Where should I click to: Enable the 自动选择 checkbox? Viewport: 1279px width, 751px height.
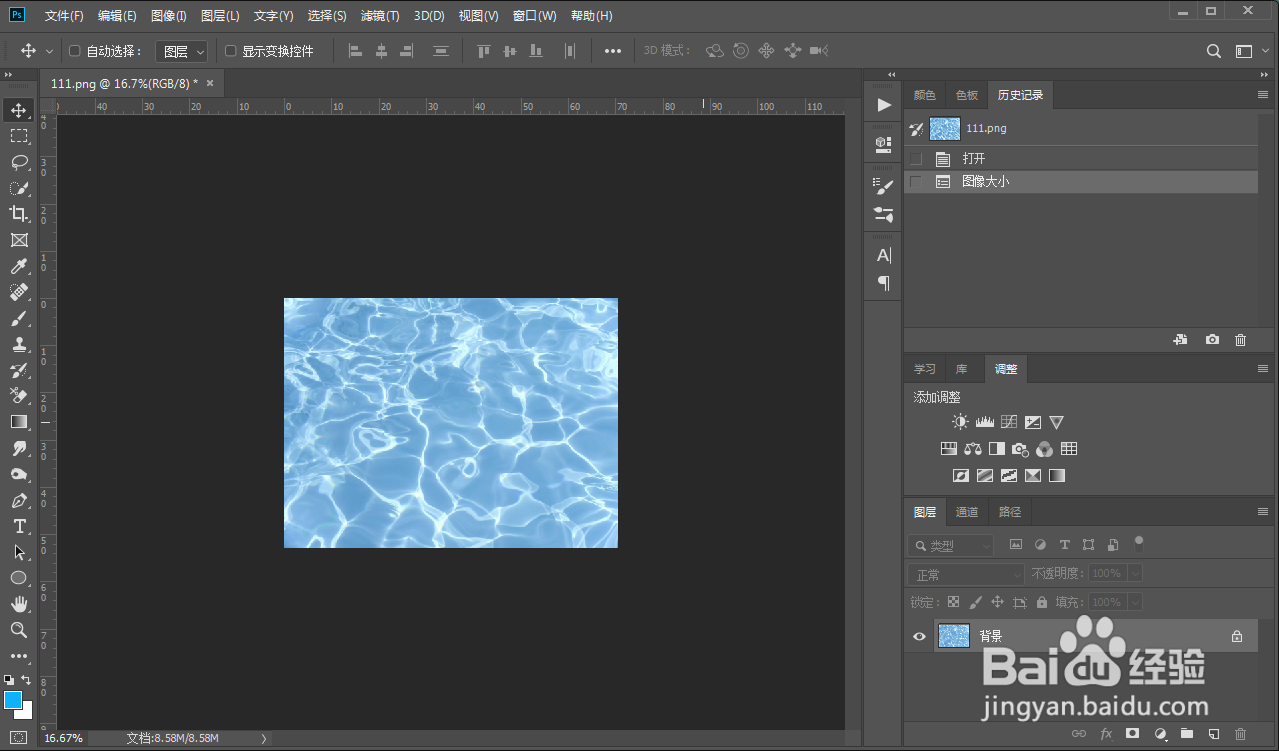pyautogui.click(x=75, y=51)
